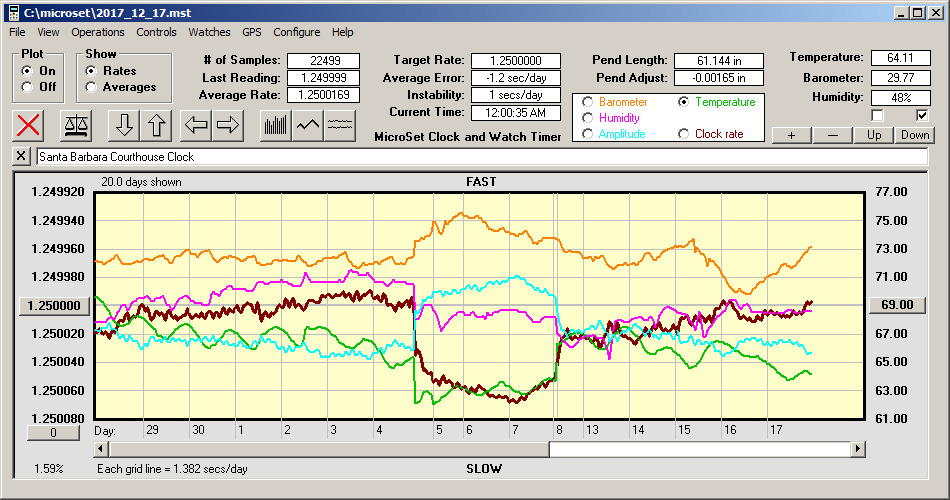
Task: Select the Barometer trace radio button
Action: 587,102
